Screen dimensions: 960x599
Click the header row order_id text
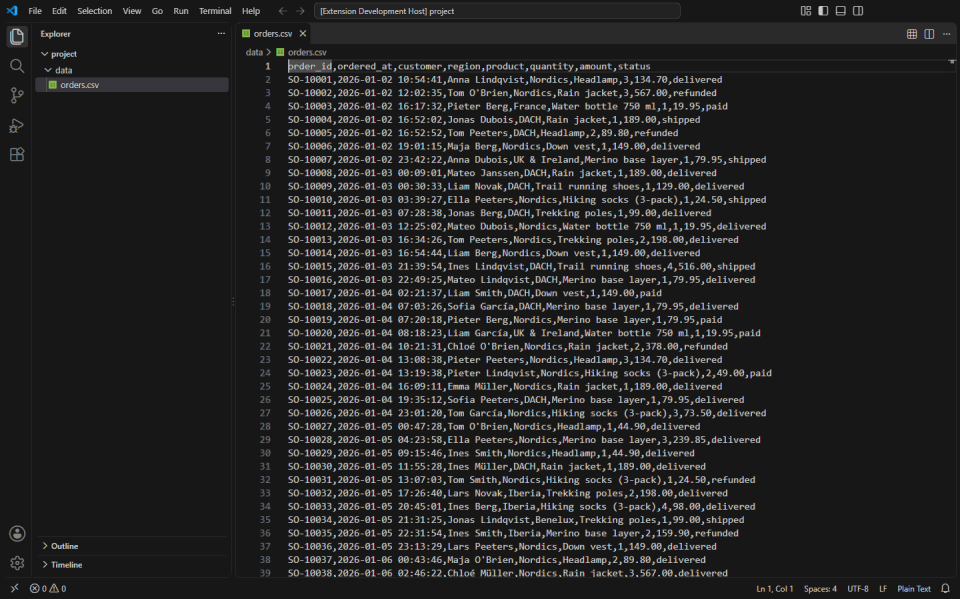310,66
